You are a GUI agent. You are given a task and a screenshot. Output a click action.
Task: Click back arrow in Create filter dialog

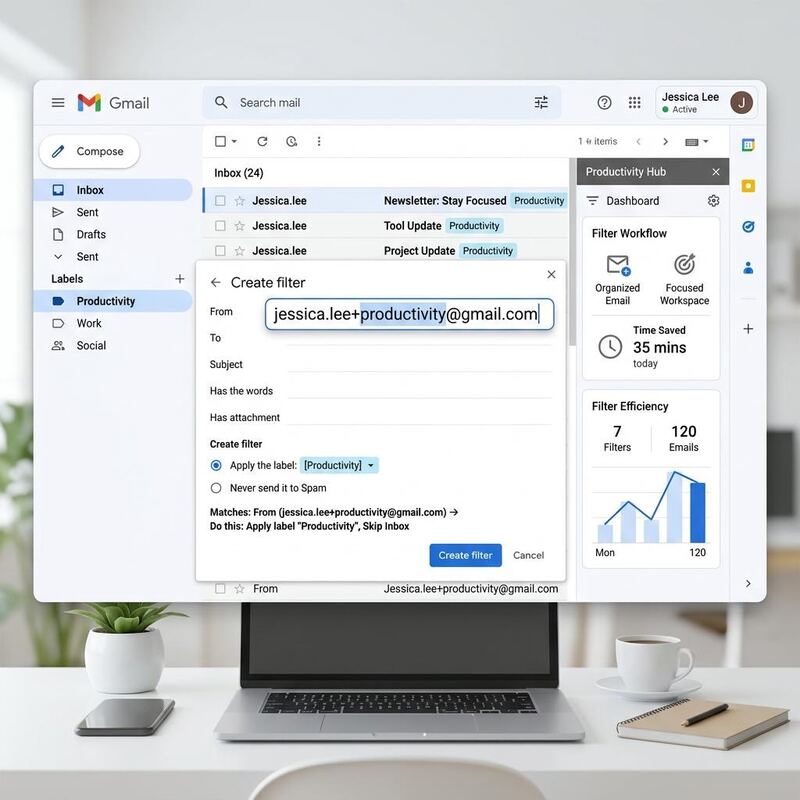pyautogui.click(x=216, y=282)
